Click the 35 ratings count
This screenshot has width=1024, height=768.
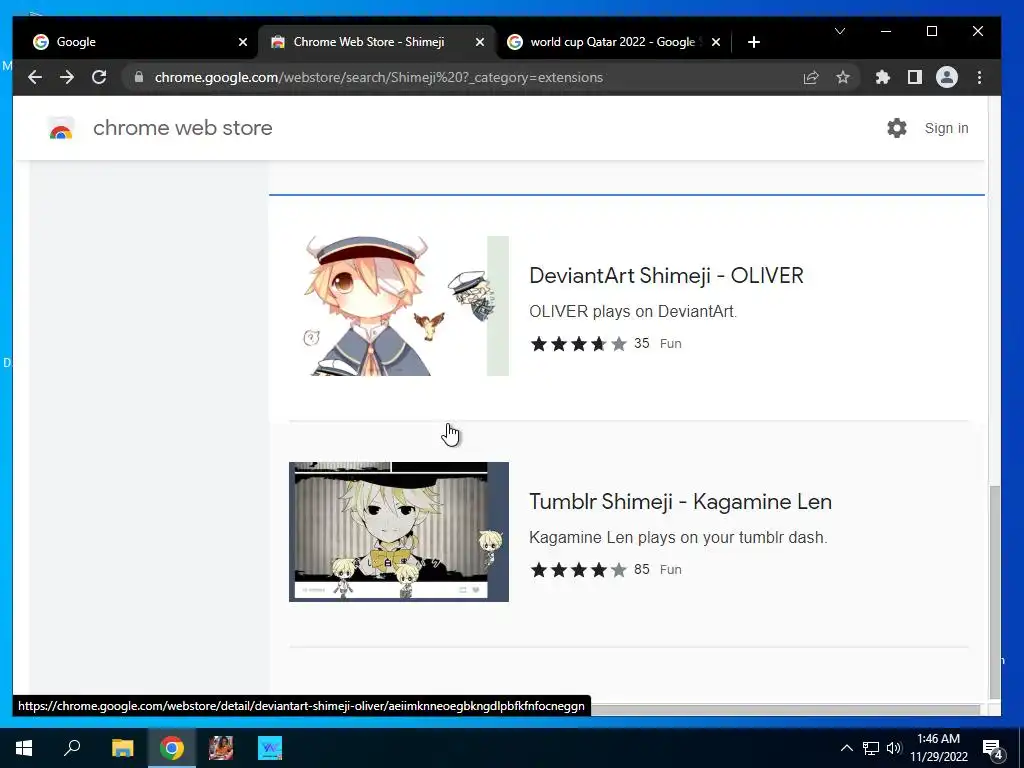click(x=641, y=344)
